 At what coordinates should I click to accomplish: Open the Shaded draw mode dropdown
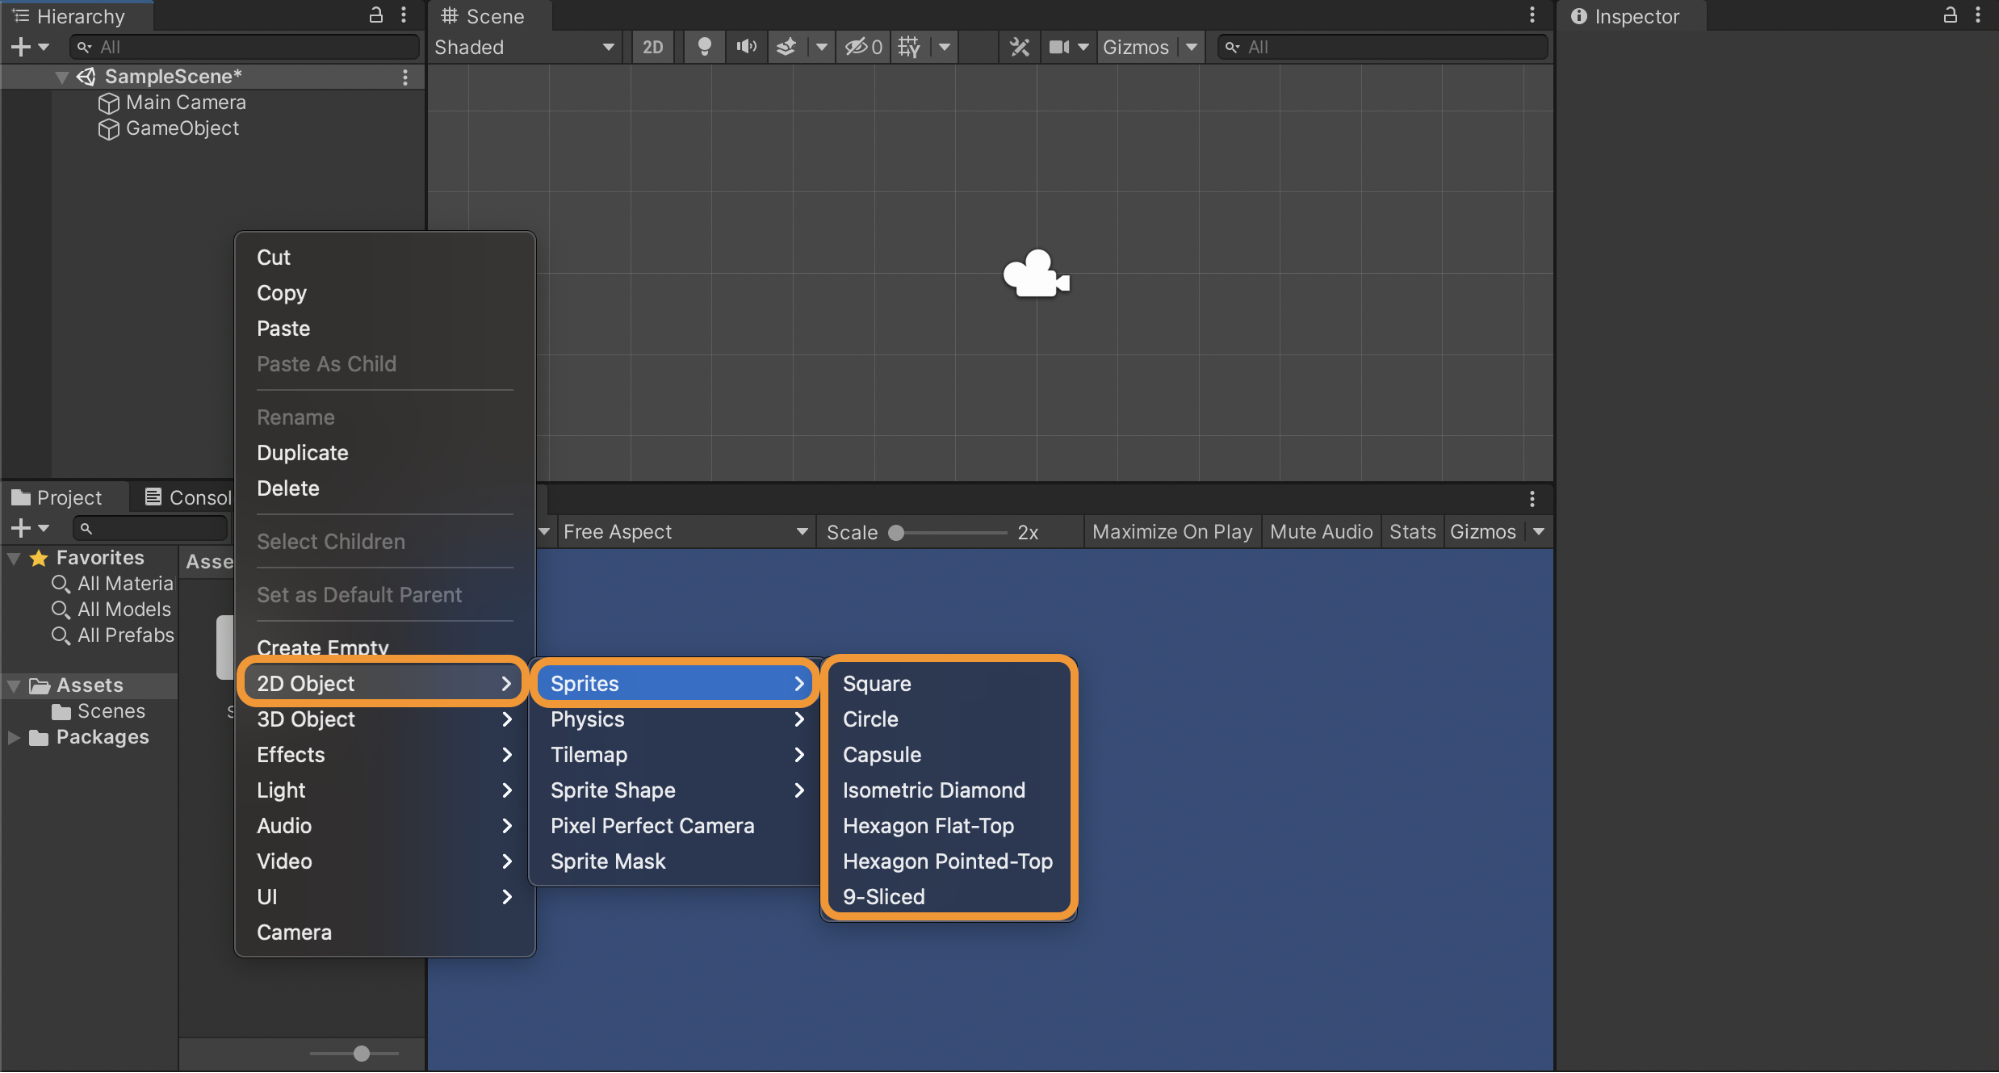click(x=524, y=47)
